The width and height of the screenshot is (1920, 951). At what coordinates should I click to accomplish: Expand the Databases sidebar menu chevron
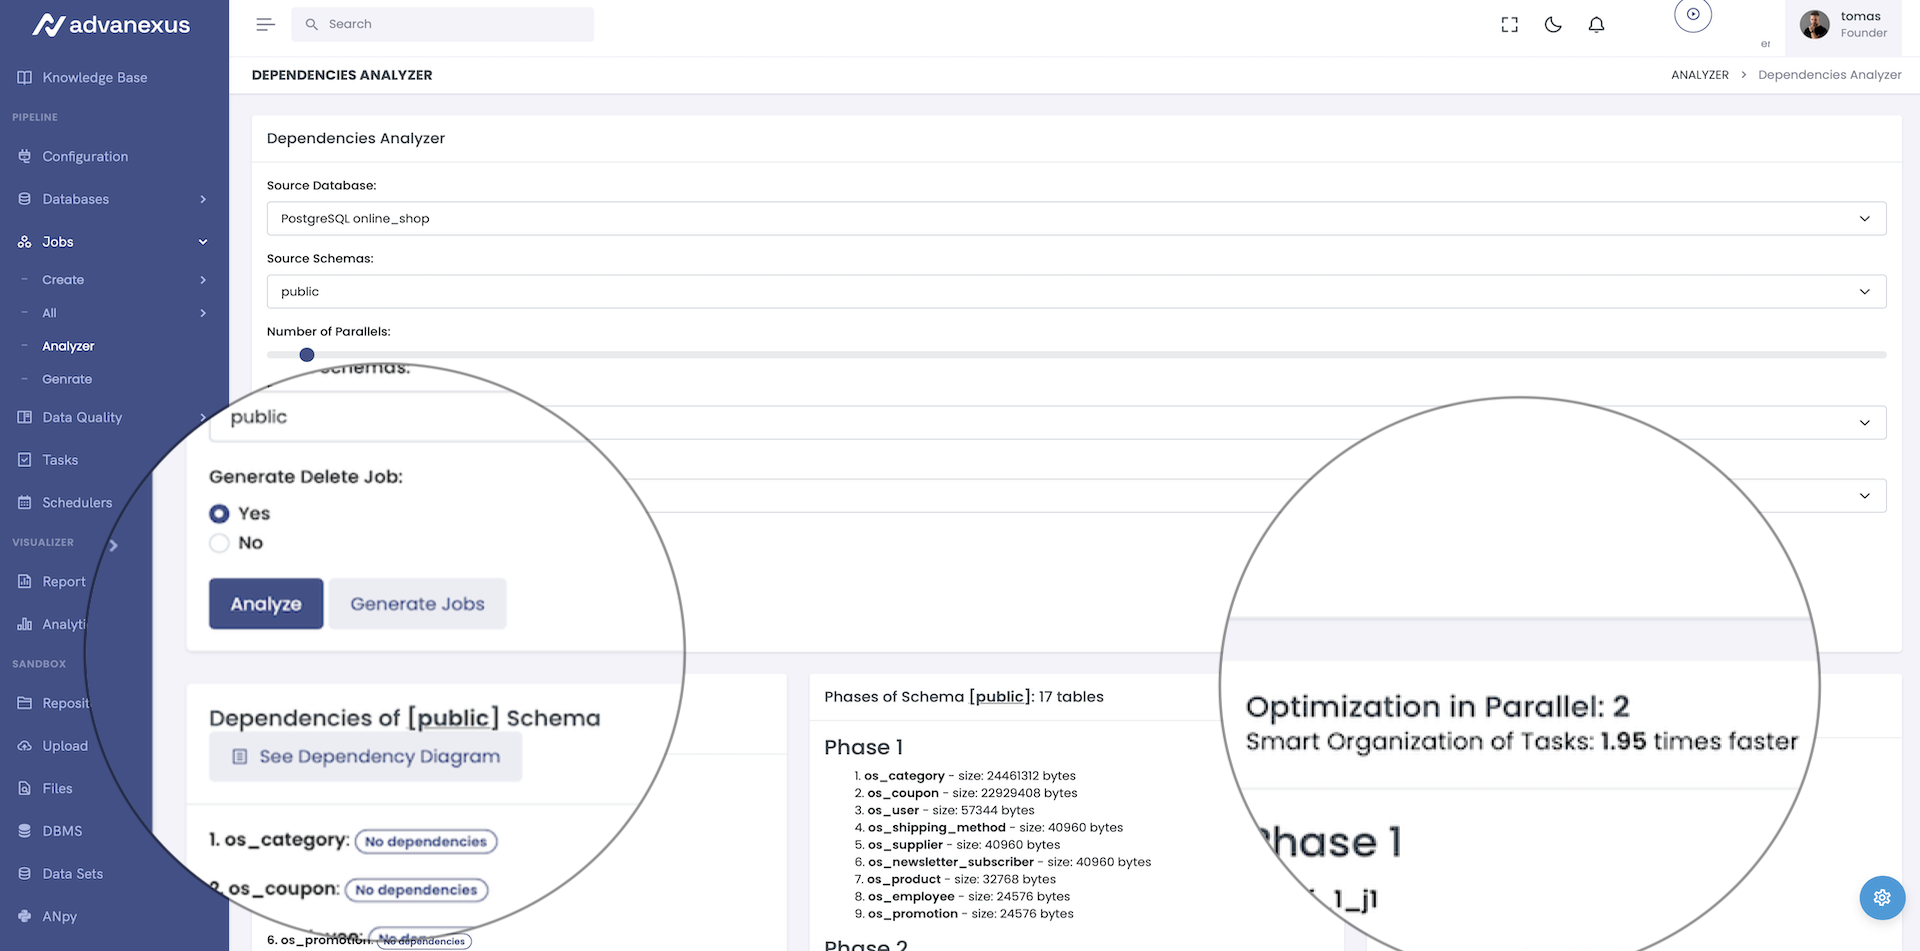[203, 199]
